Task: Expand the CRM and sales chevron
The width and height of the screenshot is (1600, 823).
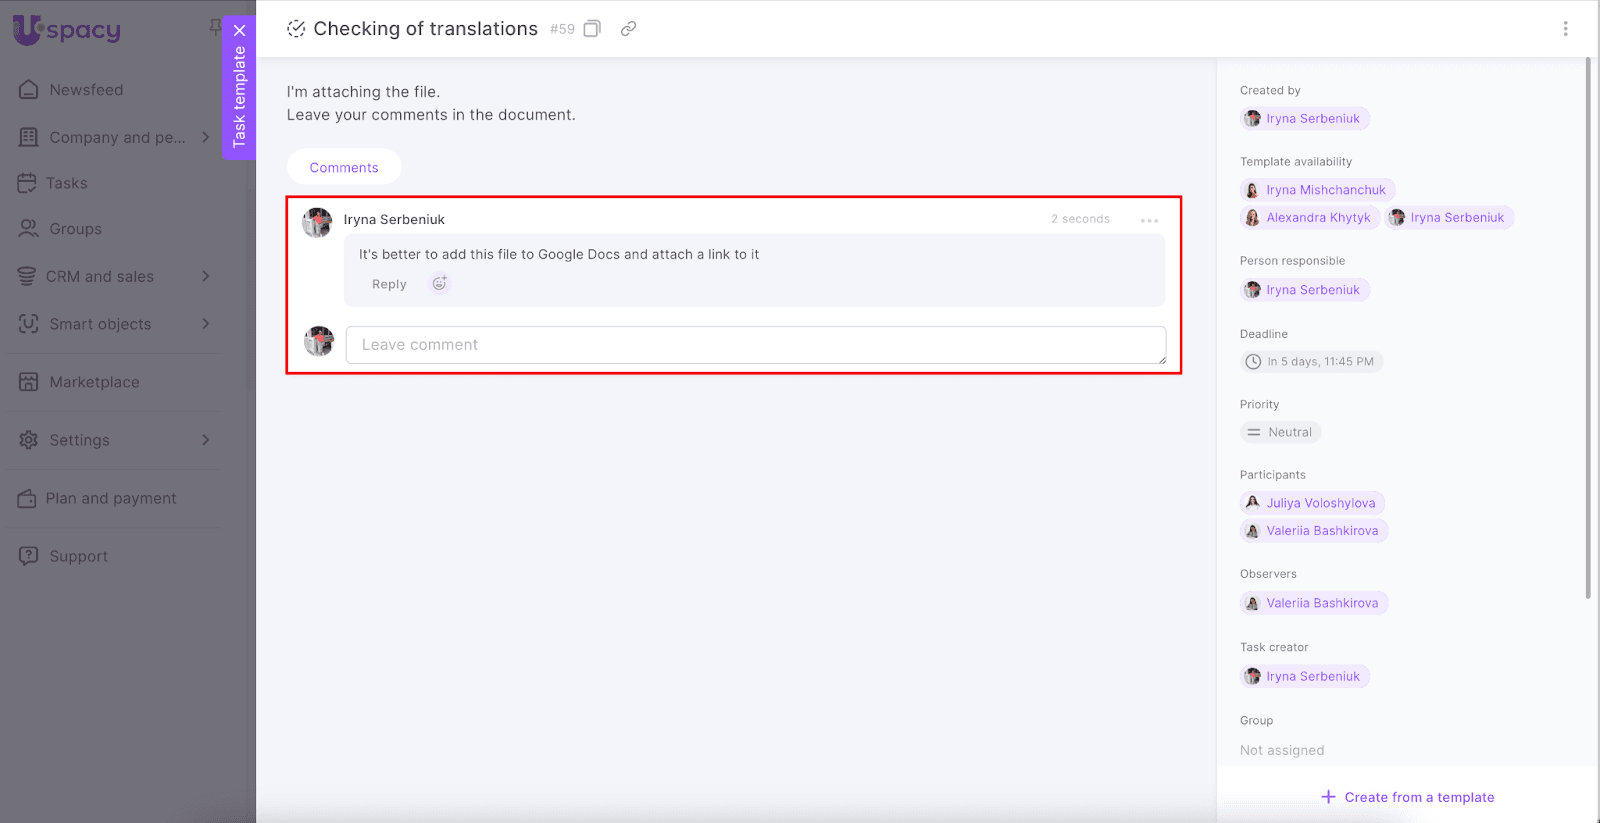Action: tap(206, 276)
